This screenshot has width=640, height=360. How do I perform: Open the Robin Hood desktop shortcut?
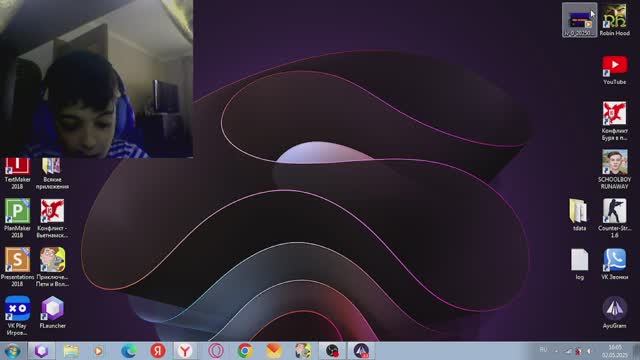tap(614, 20)
